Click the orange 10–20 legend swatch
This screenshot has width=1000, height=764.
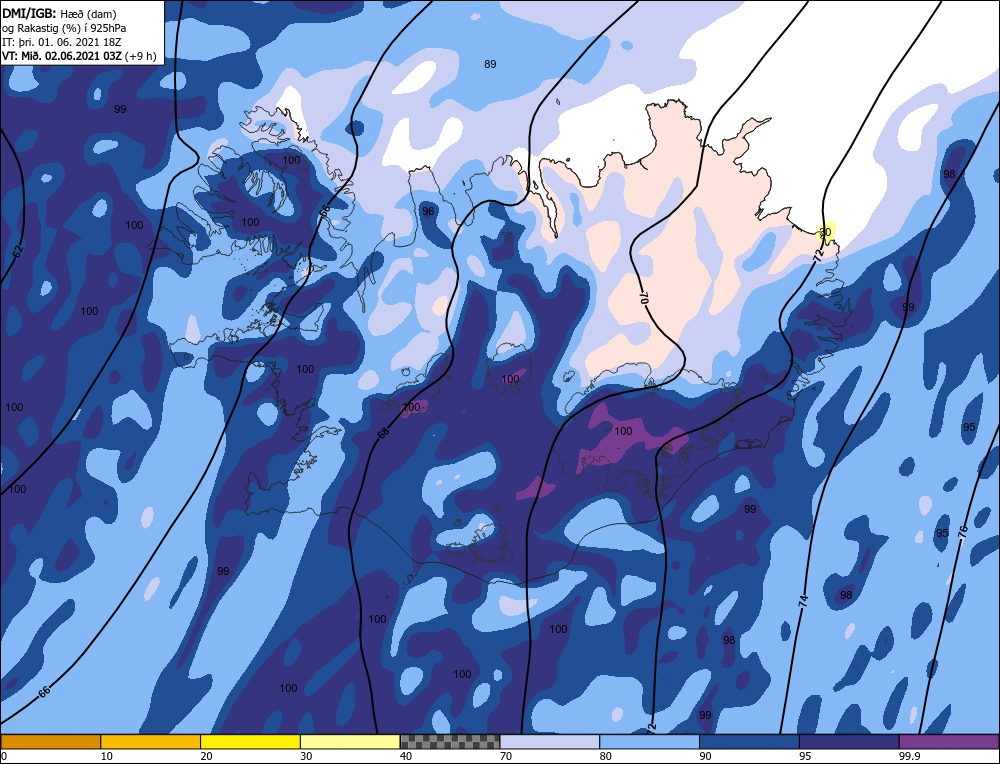pyautogui.click(x=151, y=741)
